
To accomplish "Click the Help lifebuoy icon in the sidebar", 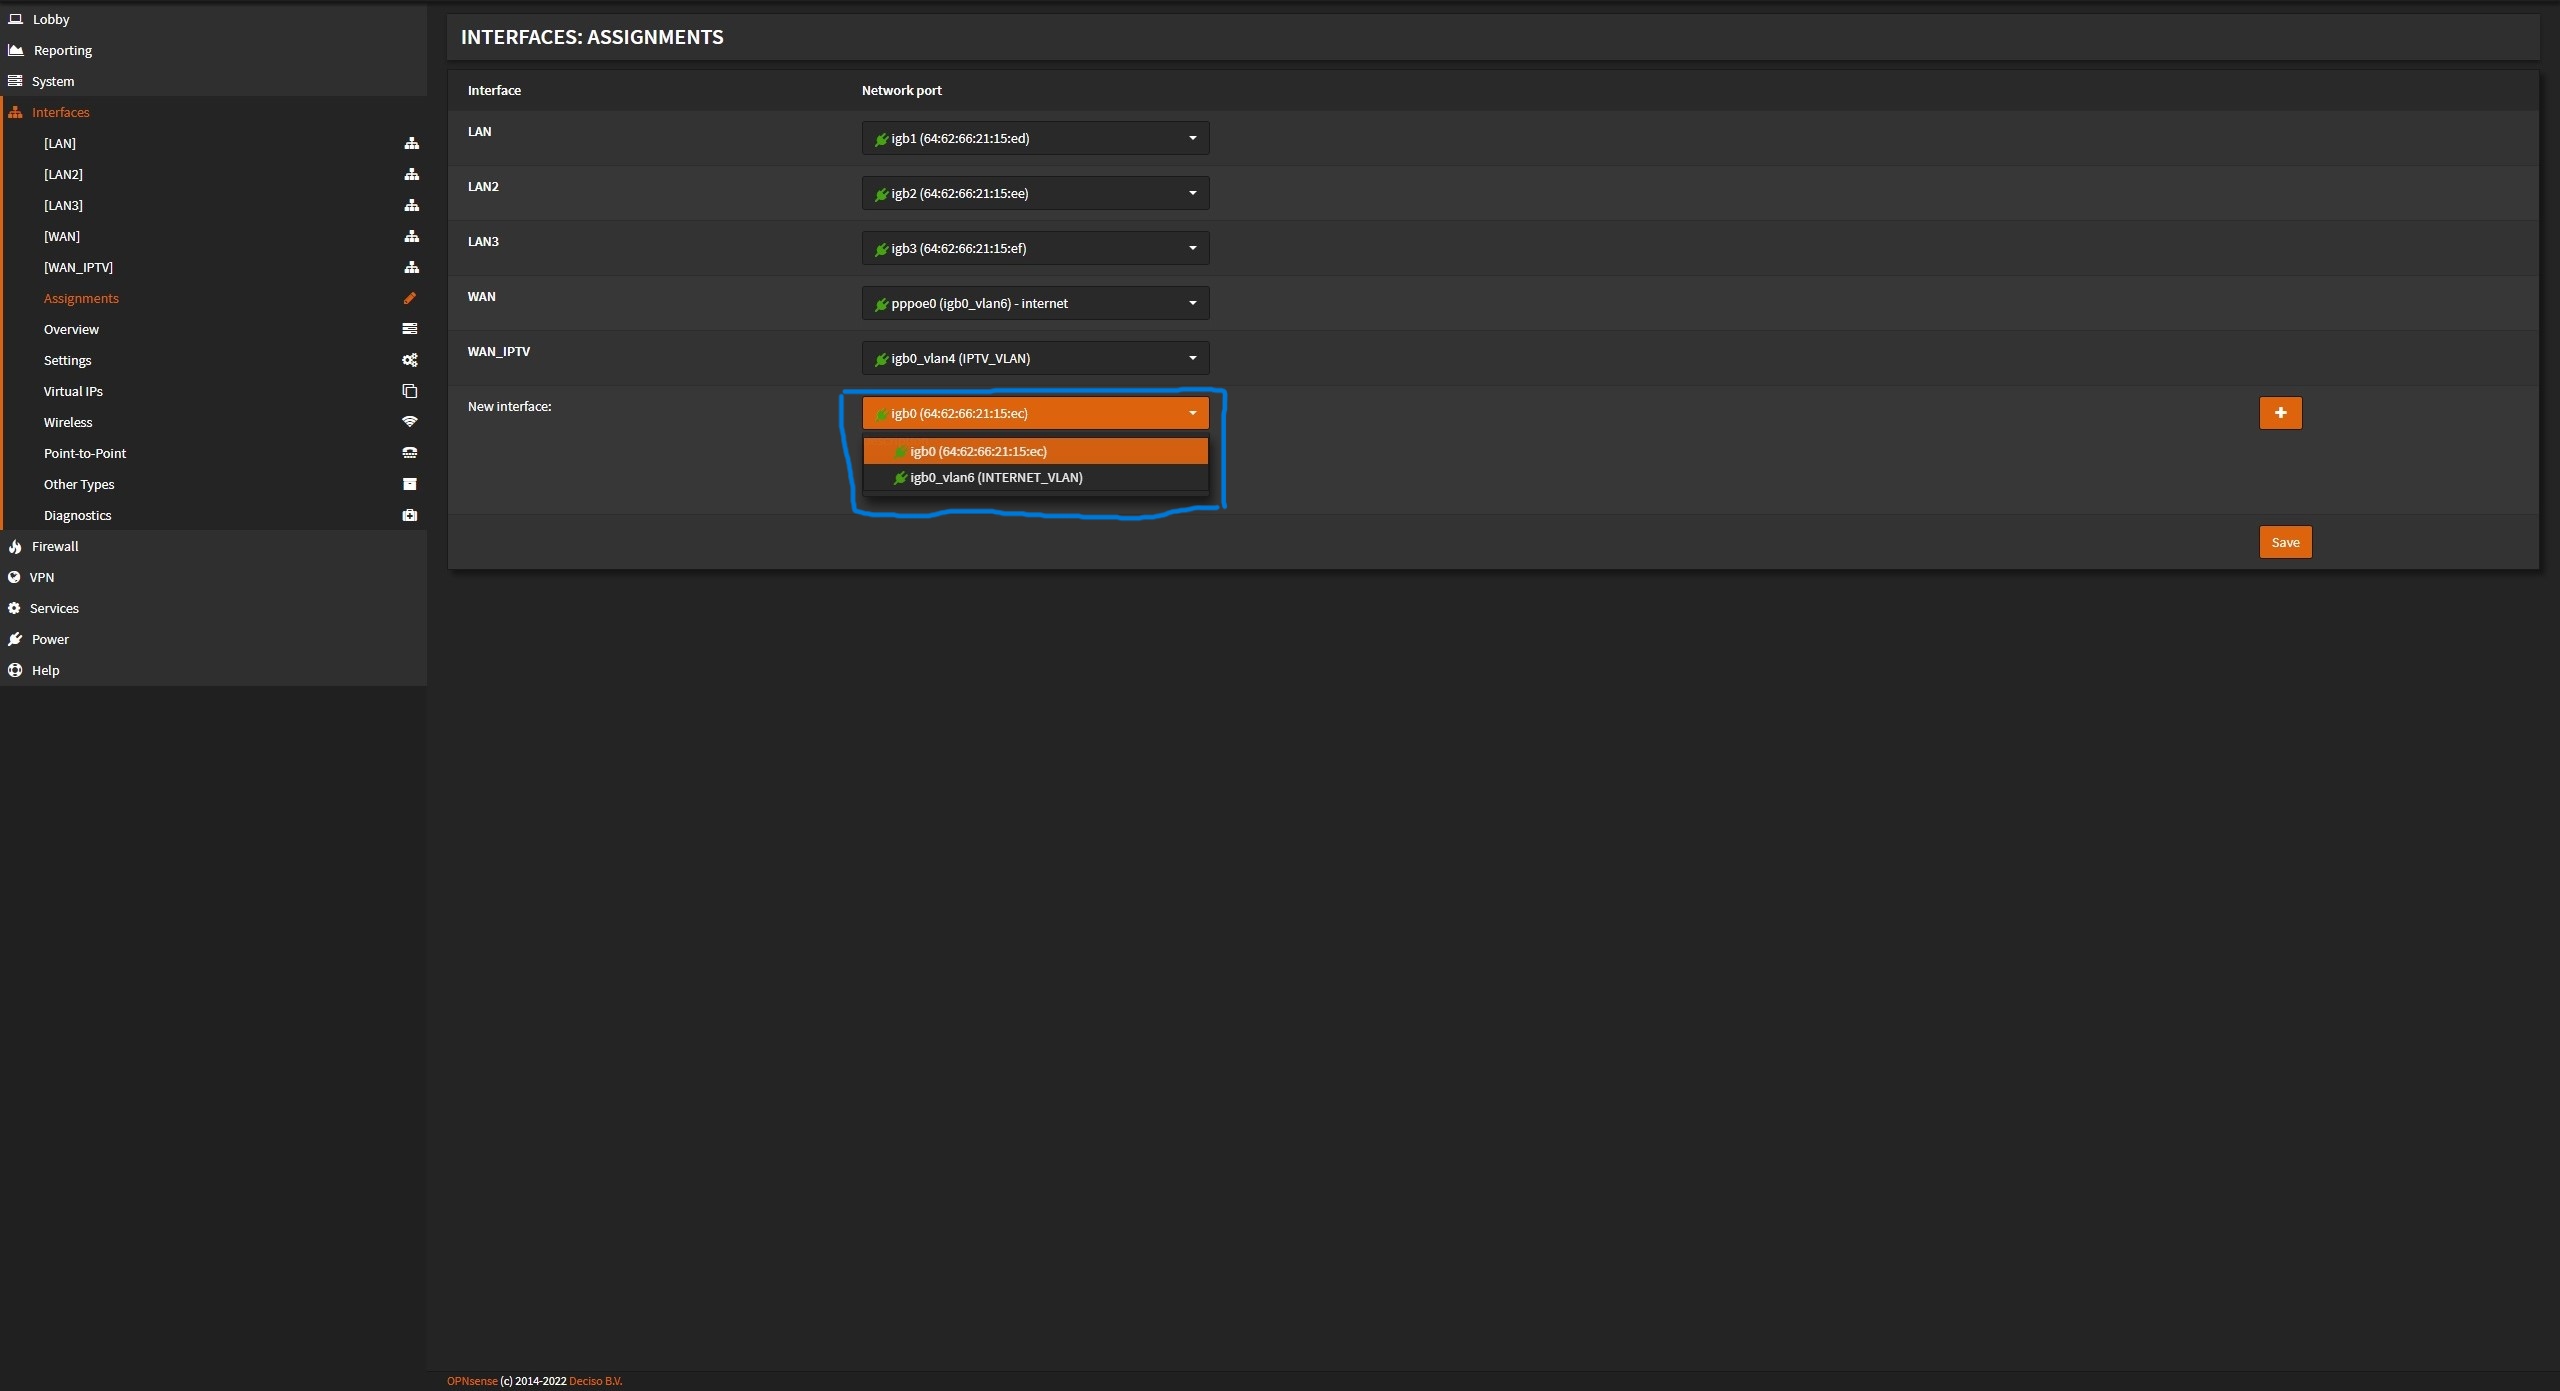I will pos(15,670).
